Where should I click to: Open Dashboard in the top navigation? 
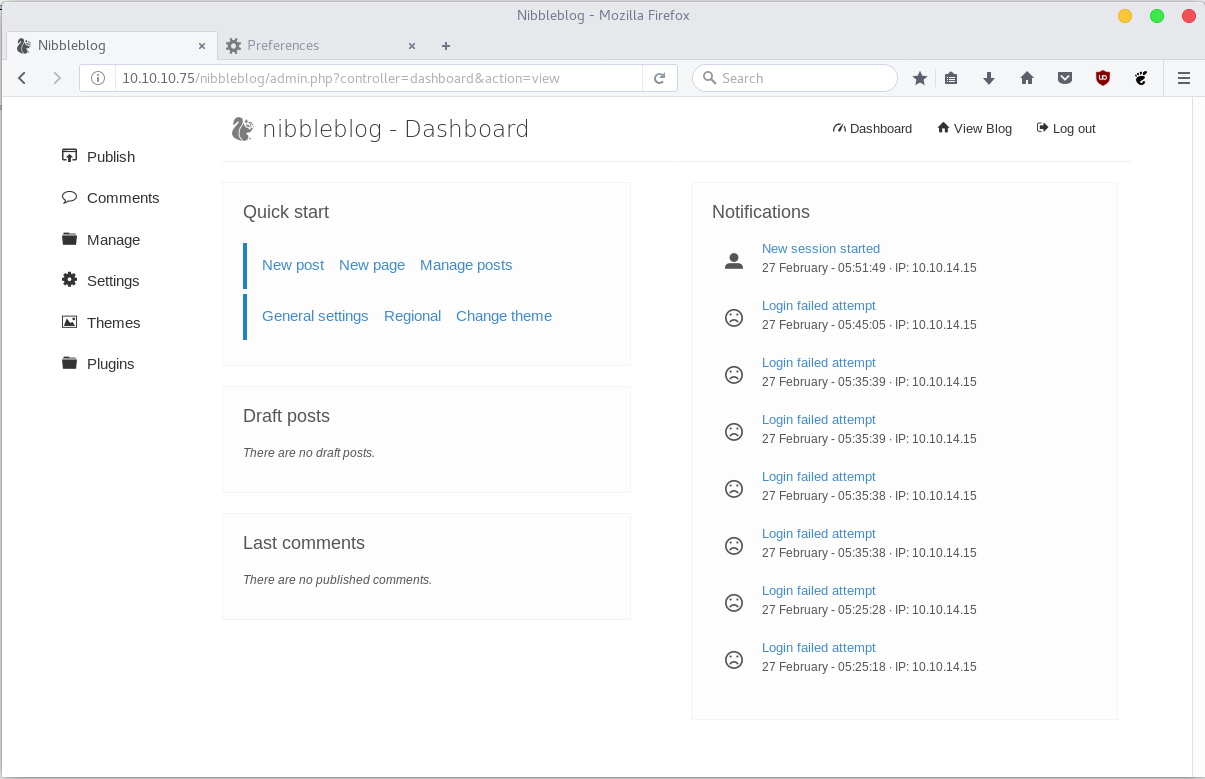click(872, 128)
